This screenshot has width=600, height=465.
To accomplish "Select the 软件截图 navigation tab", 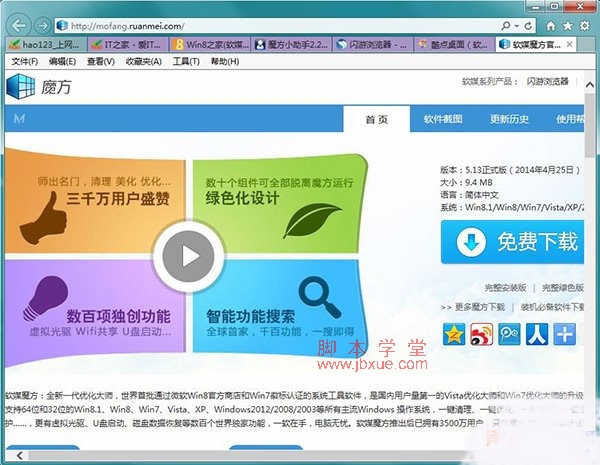I will pos(443,119).
